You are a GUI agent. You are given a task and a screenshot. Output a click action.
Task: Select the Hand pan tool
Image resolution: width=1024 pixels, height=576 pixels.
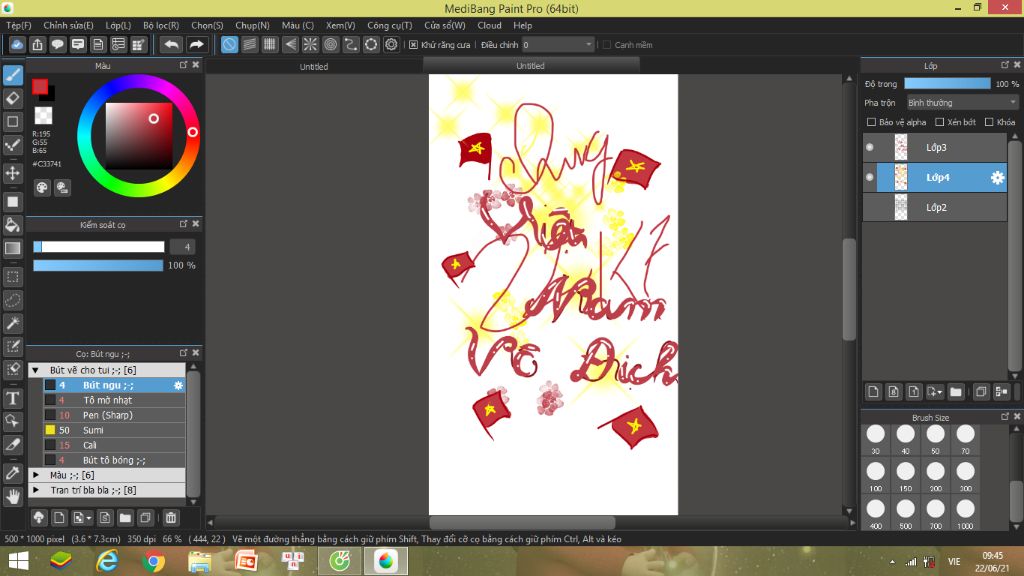pyautogui.click(x=12, y=497)
